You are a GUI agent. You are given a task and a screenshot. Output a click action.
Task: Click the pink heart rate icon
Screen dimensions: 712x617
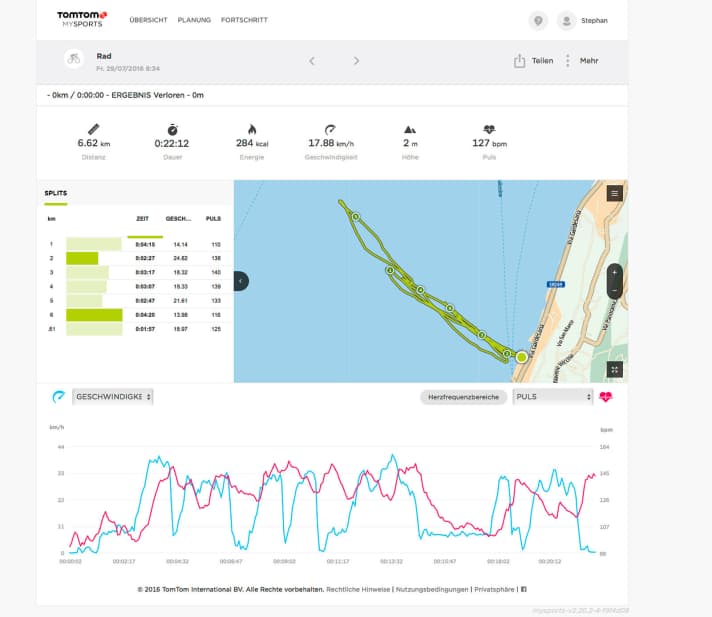(605, 397)
